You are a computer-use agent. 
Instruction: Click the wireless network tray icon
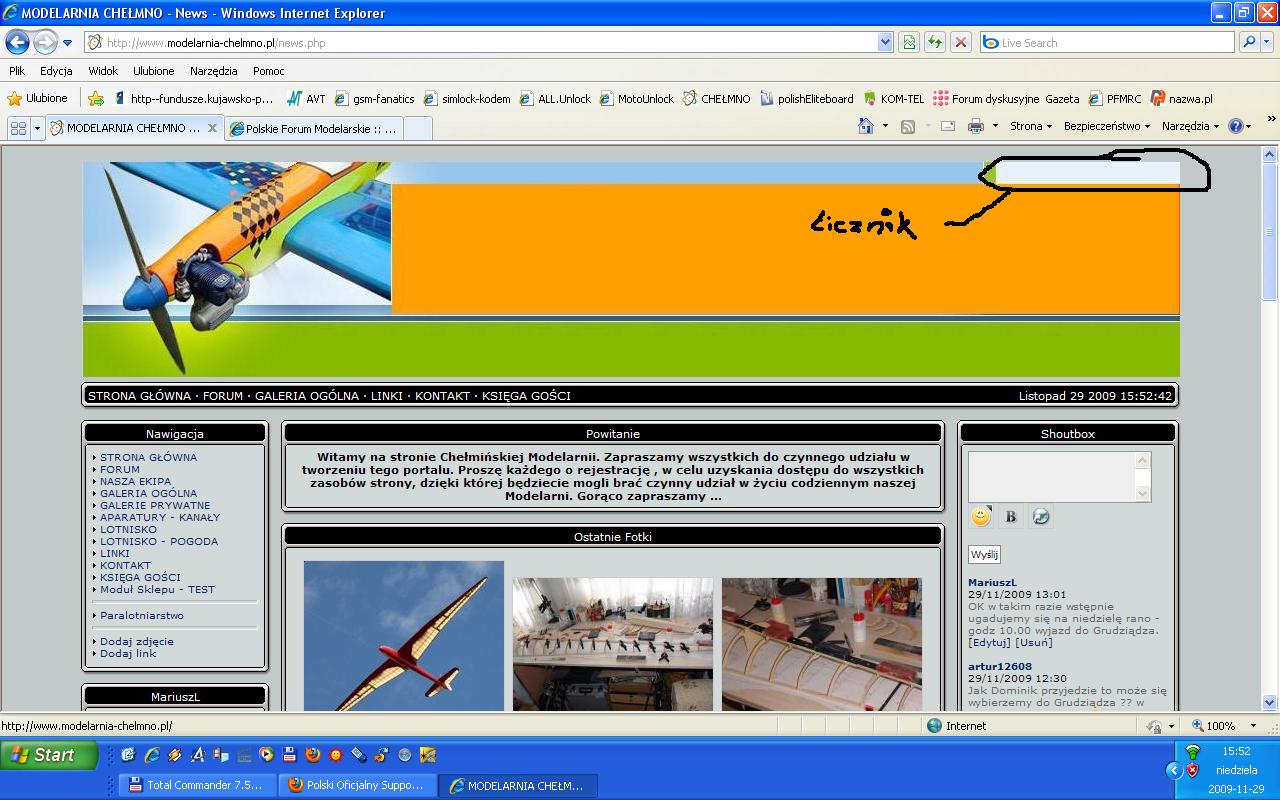pyautogui.click(x=1192, y=751)
